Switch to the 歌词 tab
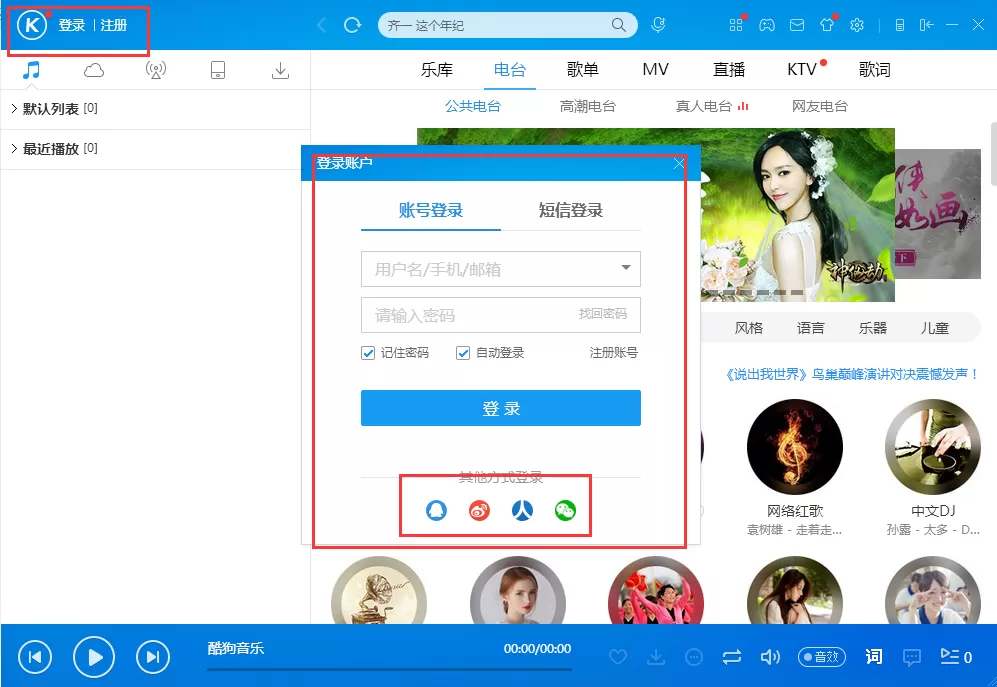The width and height of the screenshot is (997, 687). [x=875, y=69]
